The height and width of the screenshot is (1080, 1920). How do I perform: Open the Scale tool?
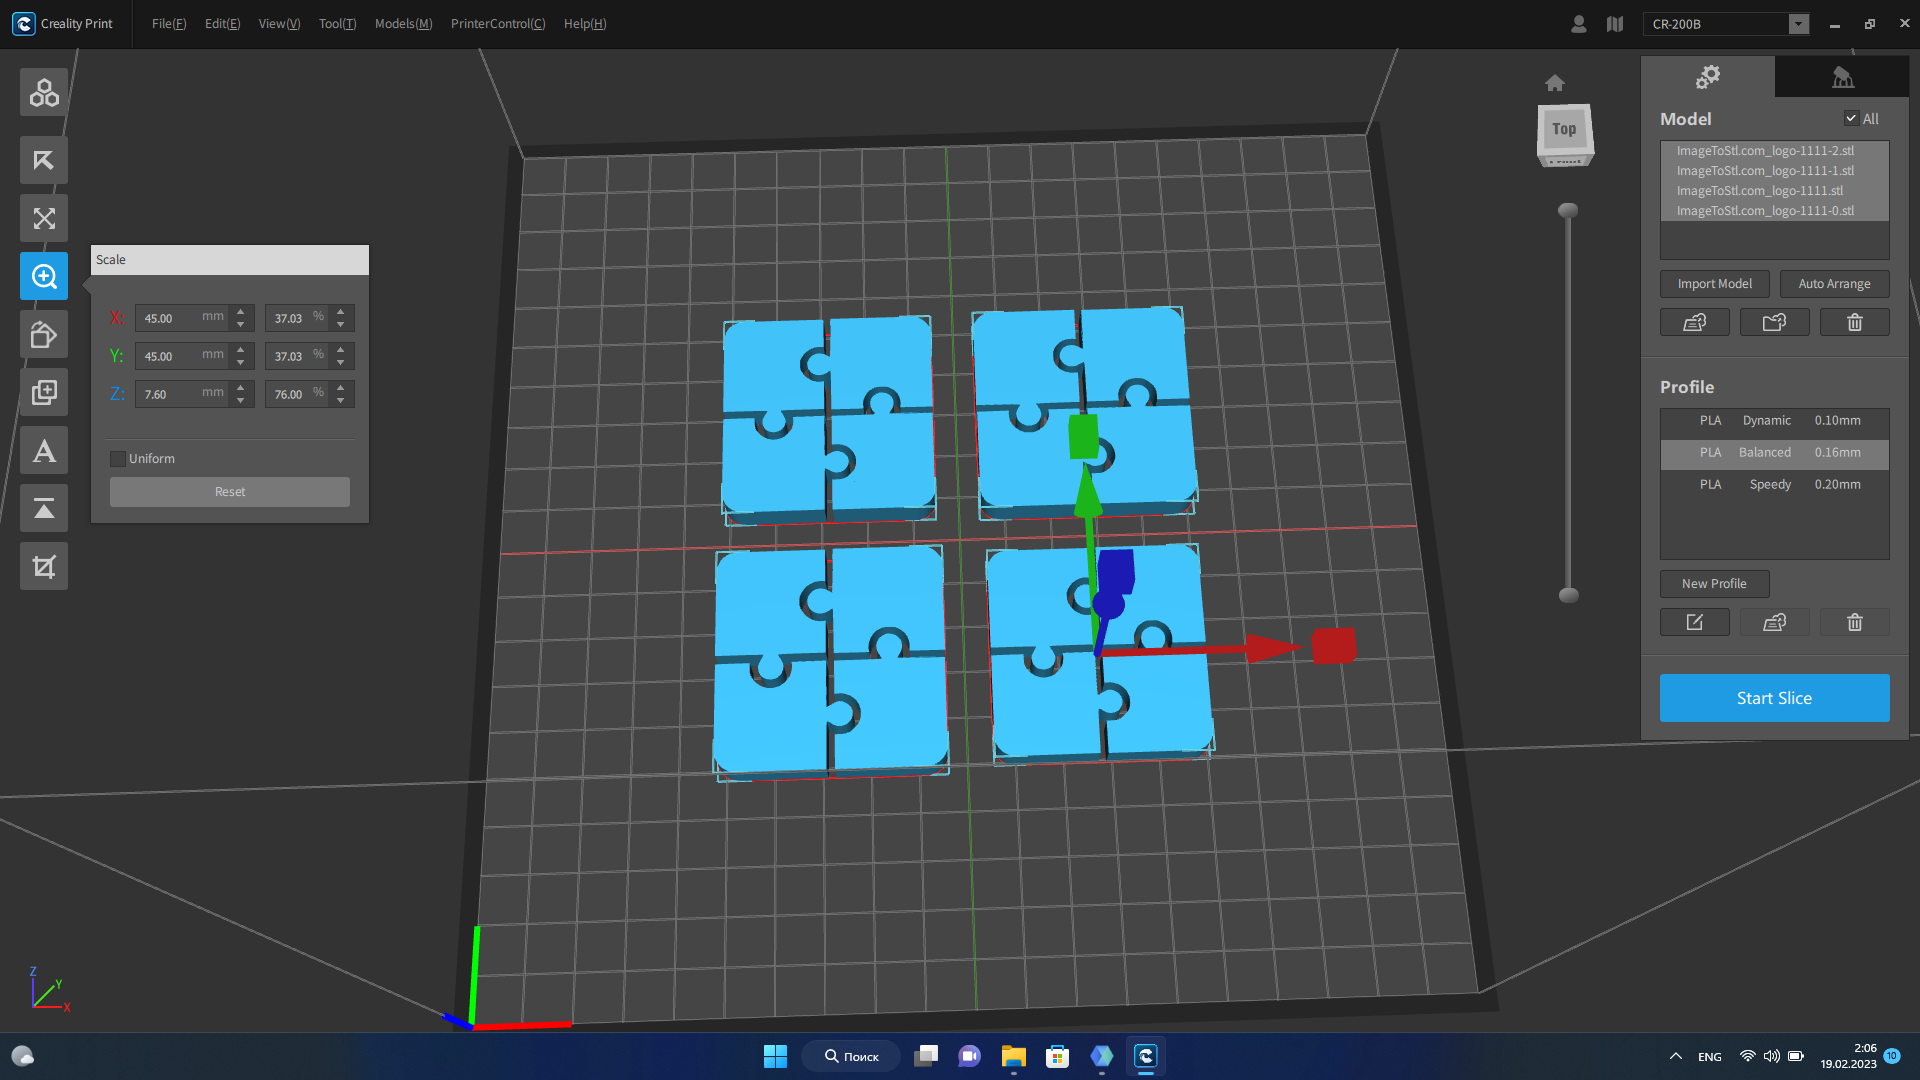pyautogui.click(x=43, y=276)
